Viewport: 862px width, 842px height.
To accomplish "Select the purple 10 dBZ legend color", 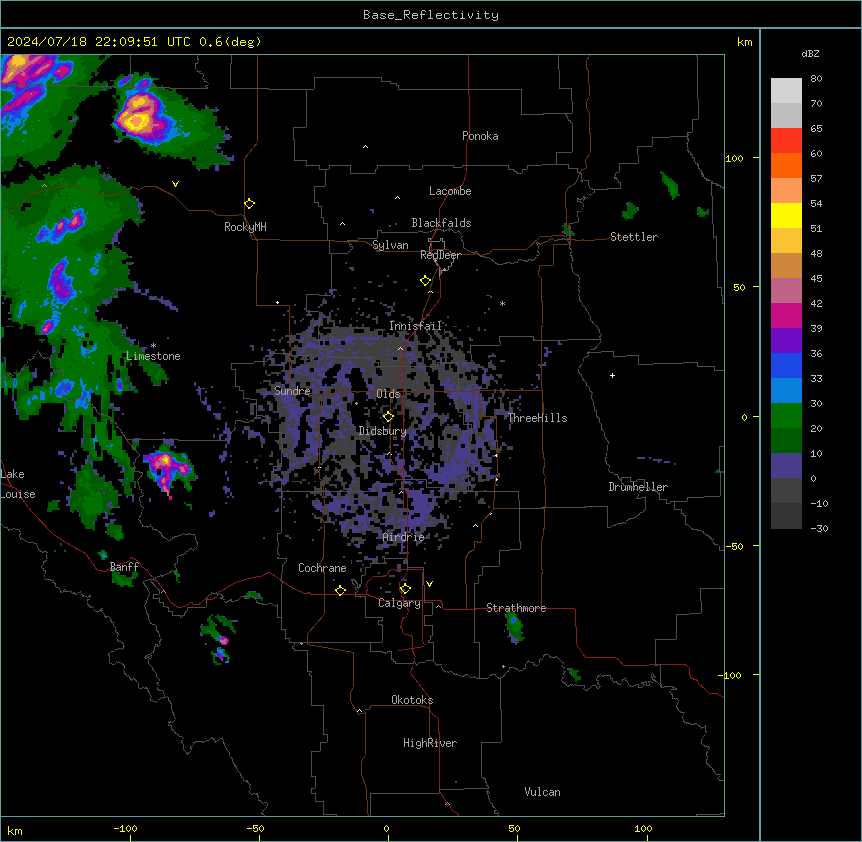I will tap(786, 466).
